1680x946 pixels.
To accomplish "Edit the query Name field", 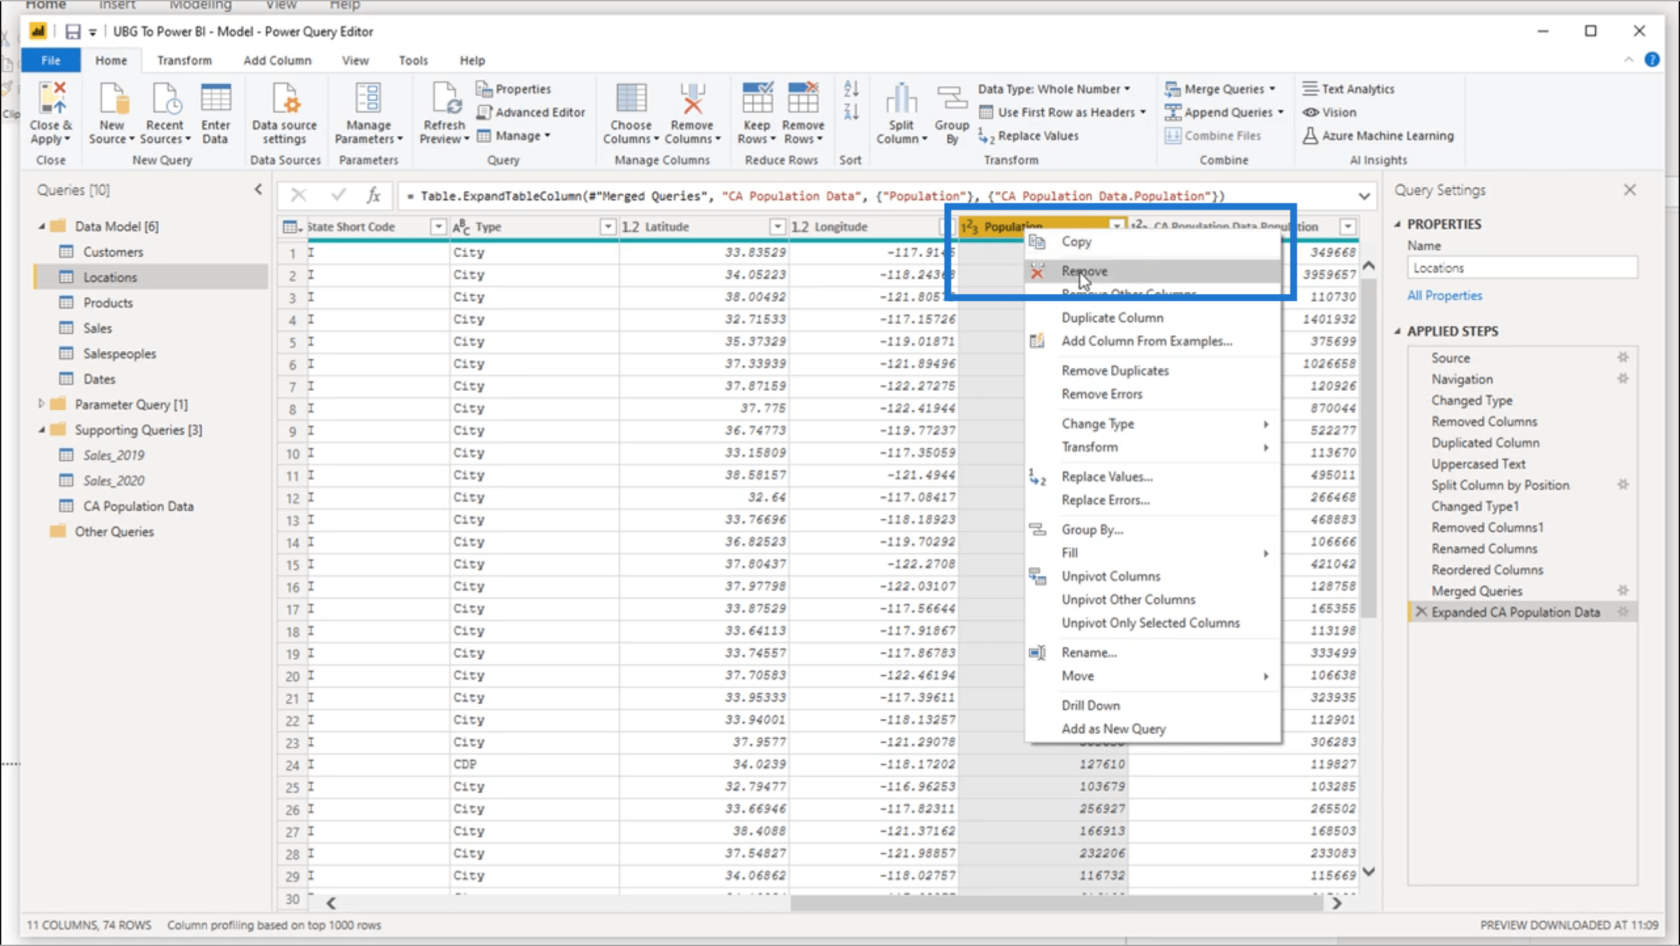I will [1522, 268].
